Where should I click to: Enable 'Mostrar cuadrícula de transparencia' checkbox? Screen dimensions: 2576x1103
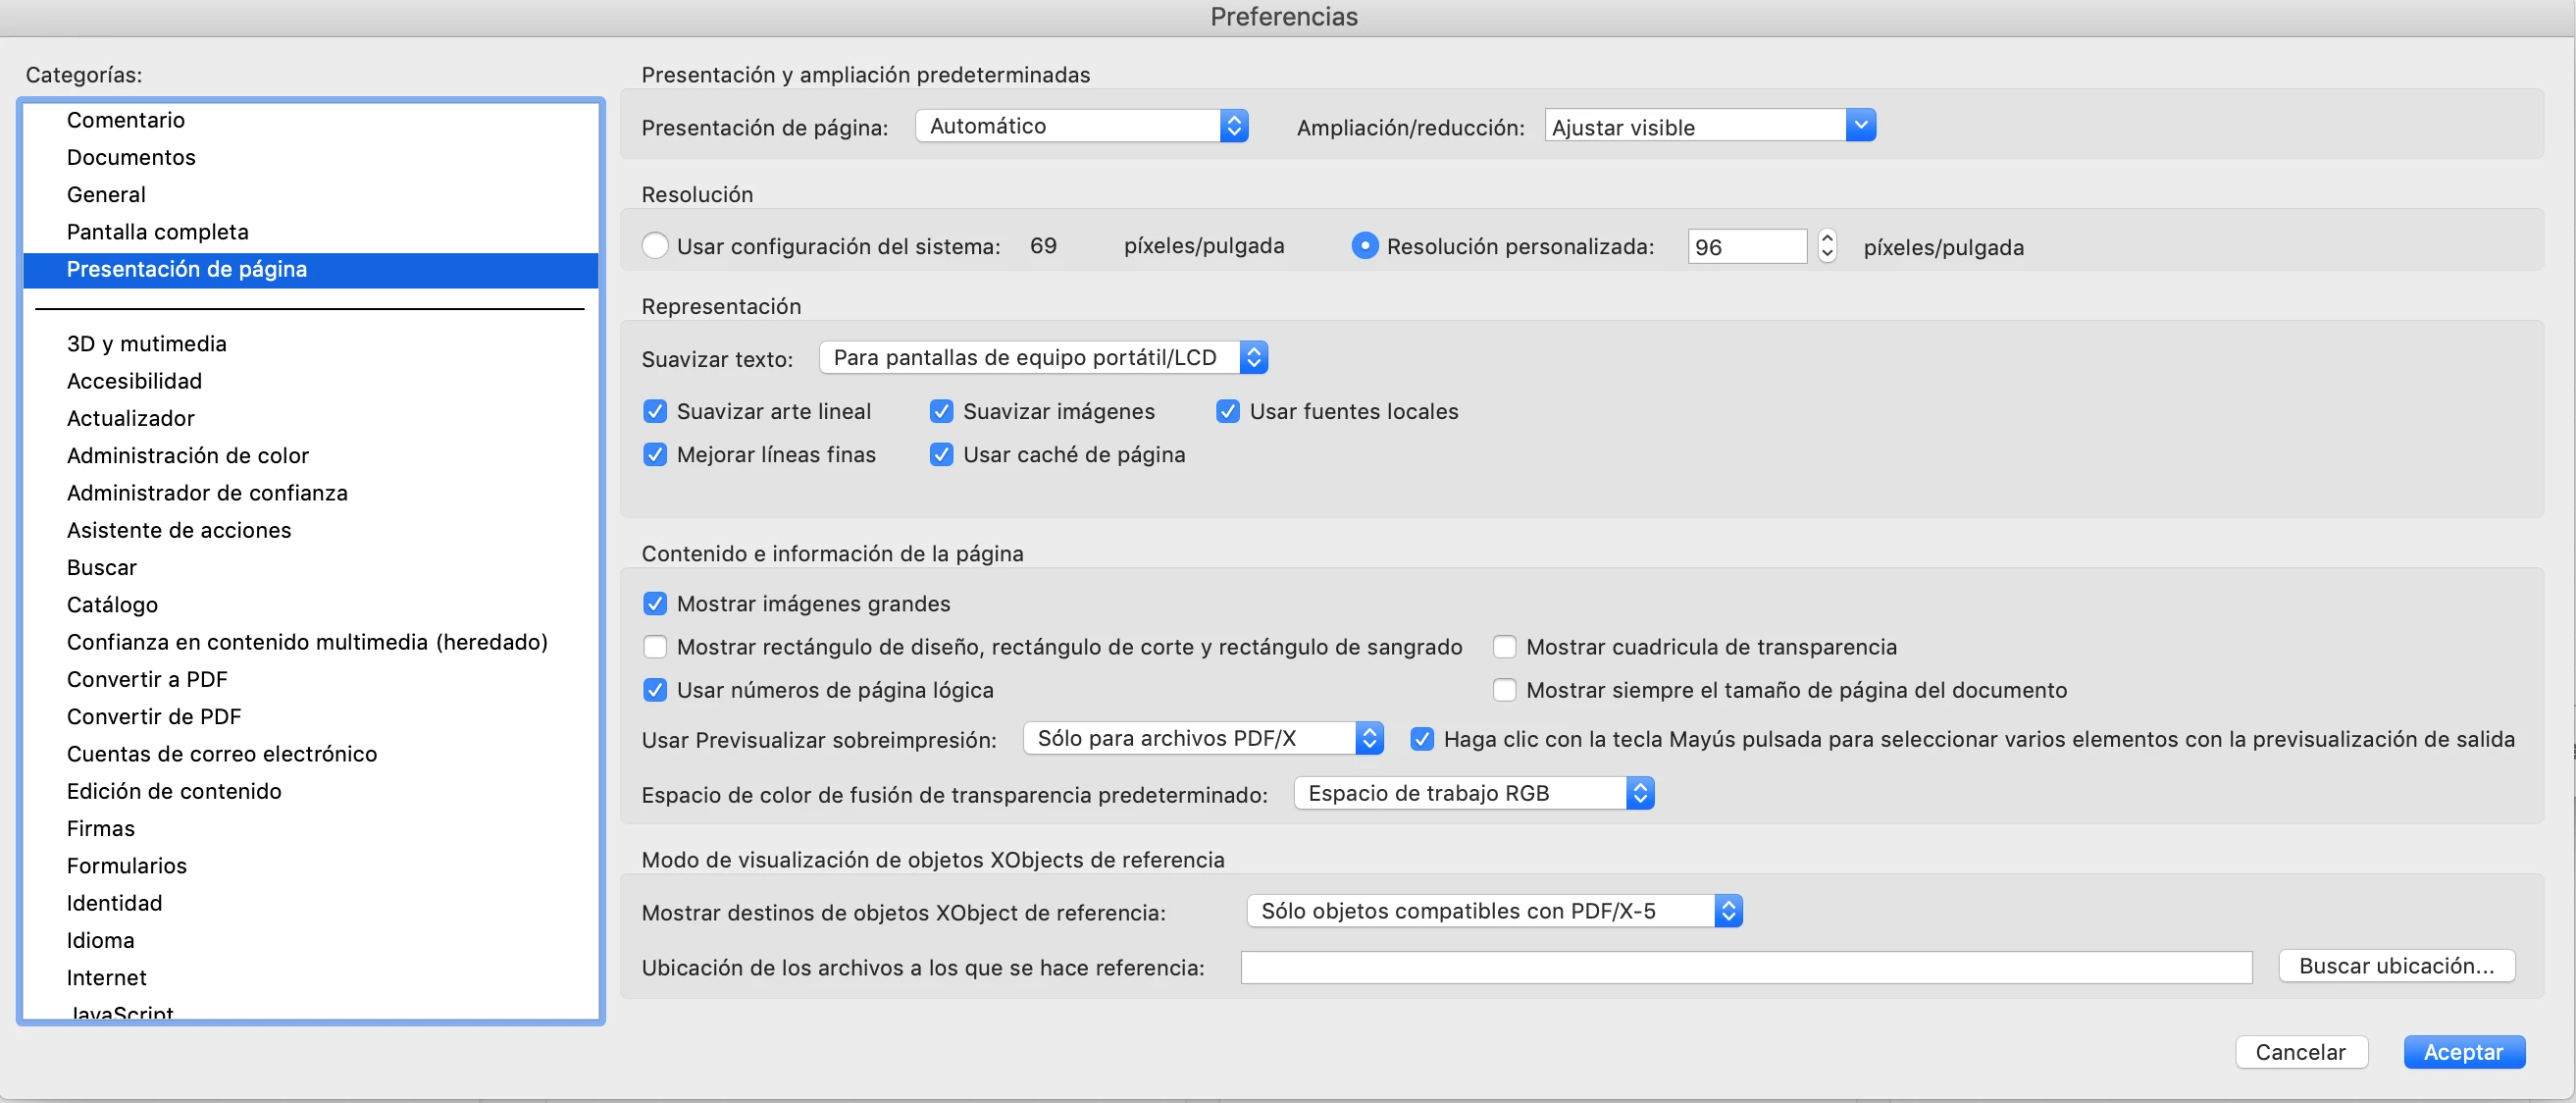1504,647
